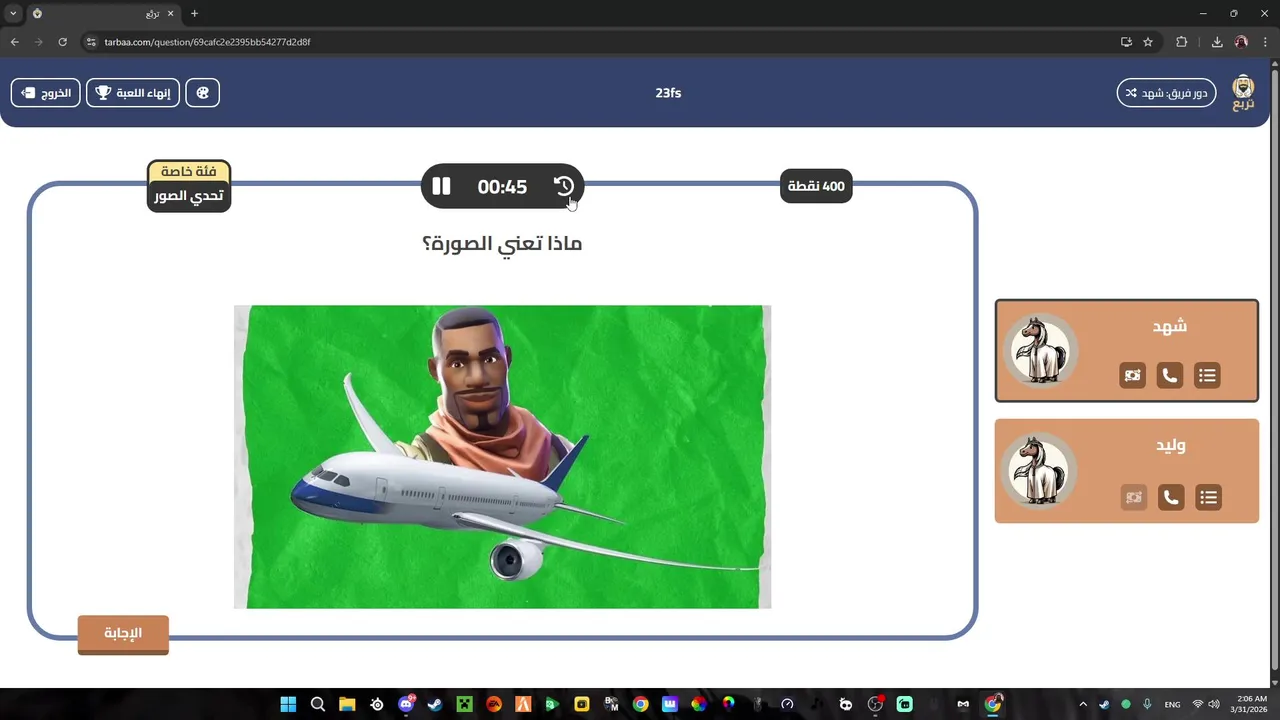This screenshot has height=720, width=1280.
Task: Open Chrome downloads icon
Action: pyautogui.click(x=1217, y=42)
